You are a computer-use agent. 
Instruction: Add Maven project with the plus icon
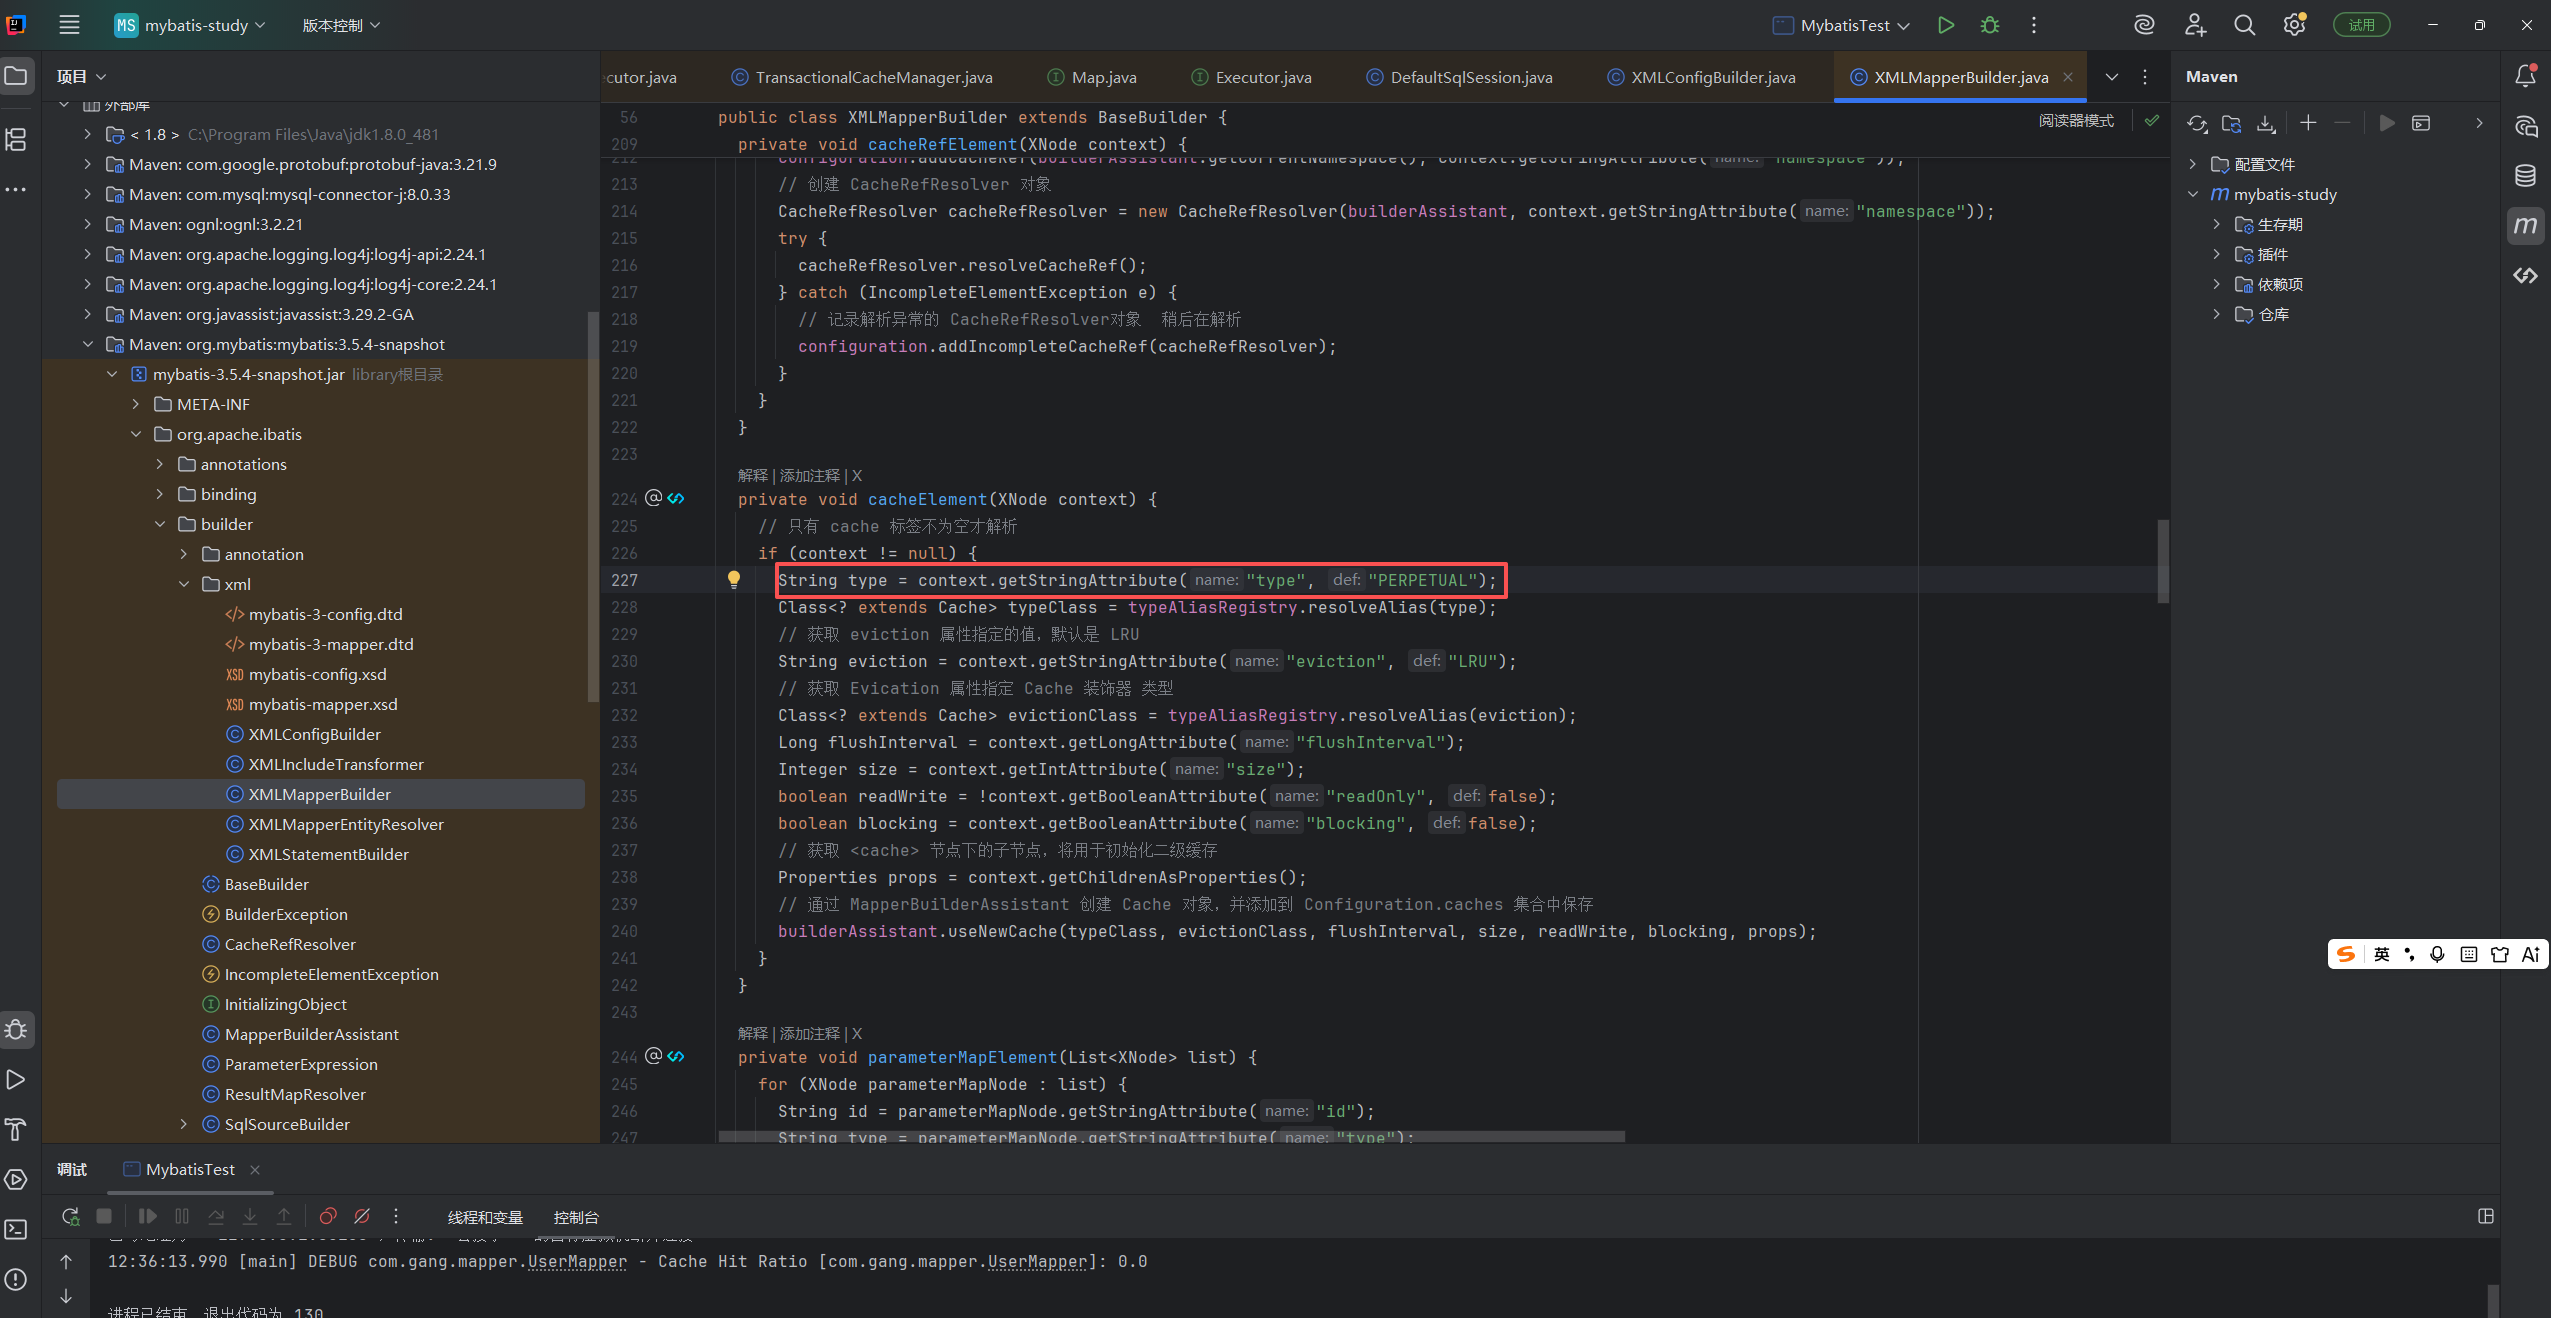click(2308, 123)
